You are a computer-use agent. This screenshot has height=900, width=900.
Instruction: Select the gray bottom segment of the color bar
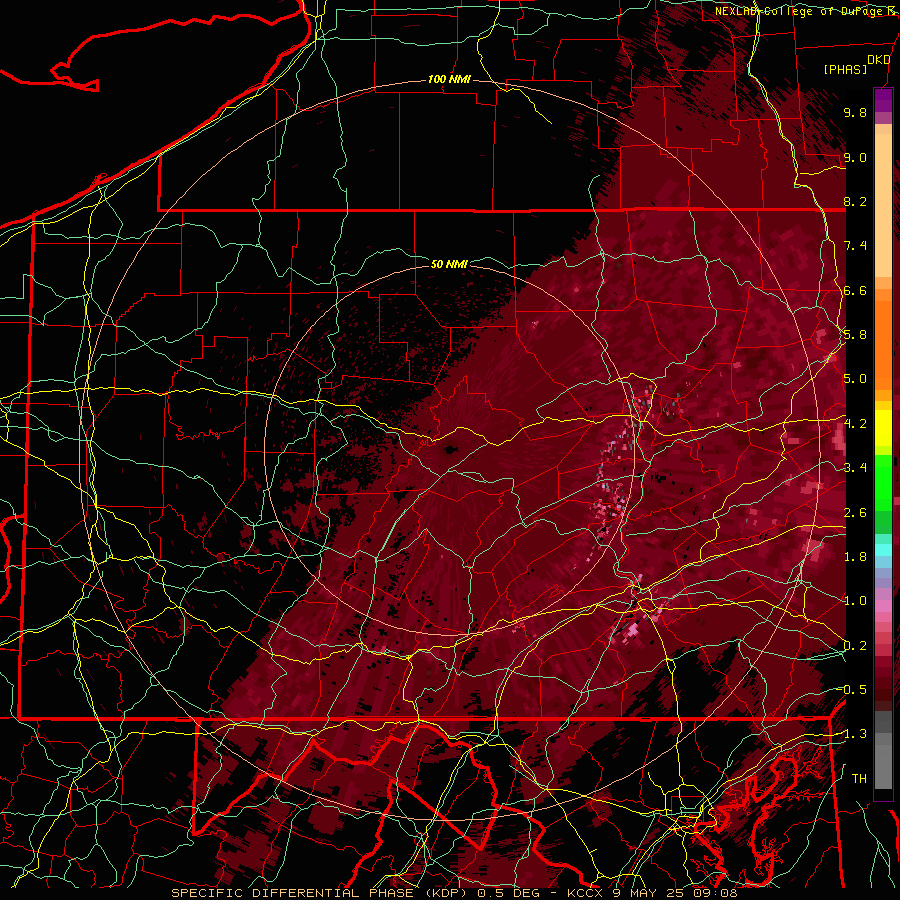[x=883, y=756]
